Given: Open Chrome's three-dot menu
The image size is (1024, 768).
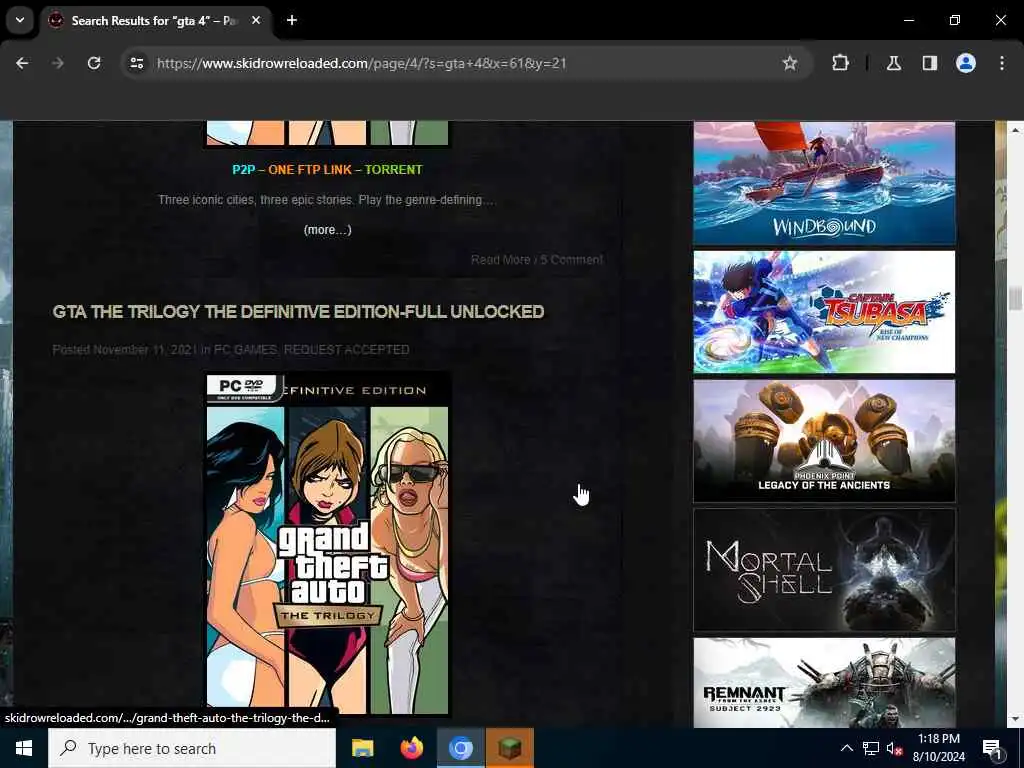Looking at the screenshot, I should [x=1002, y=63].
